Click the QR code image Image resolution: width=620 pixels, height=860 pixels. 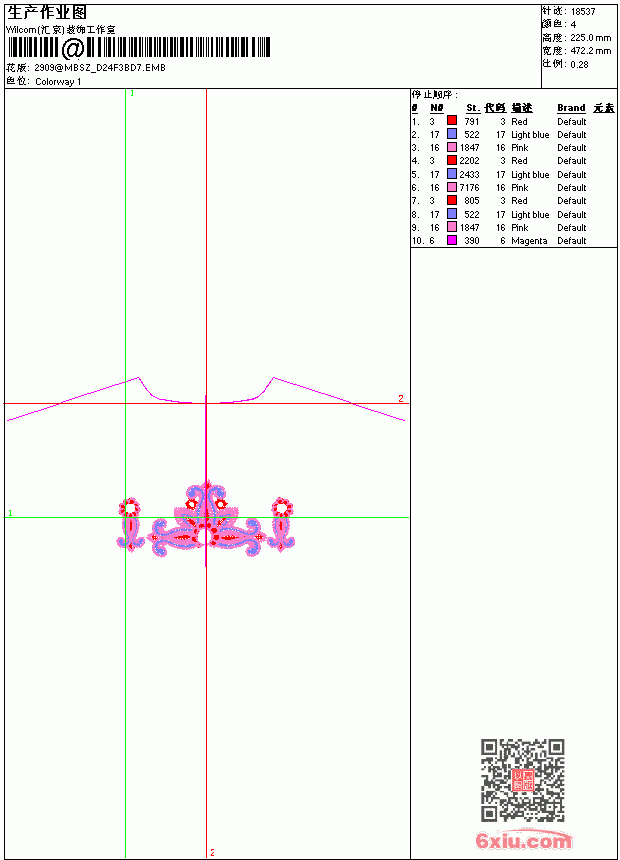[523, 780]
